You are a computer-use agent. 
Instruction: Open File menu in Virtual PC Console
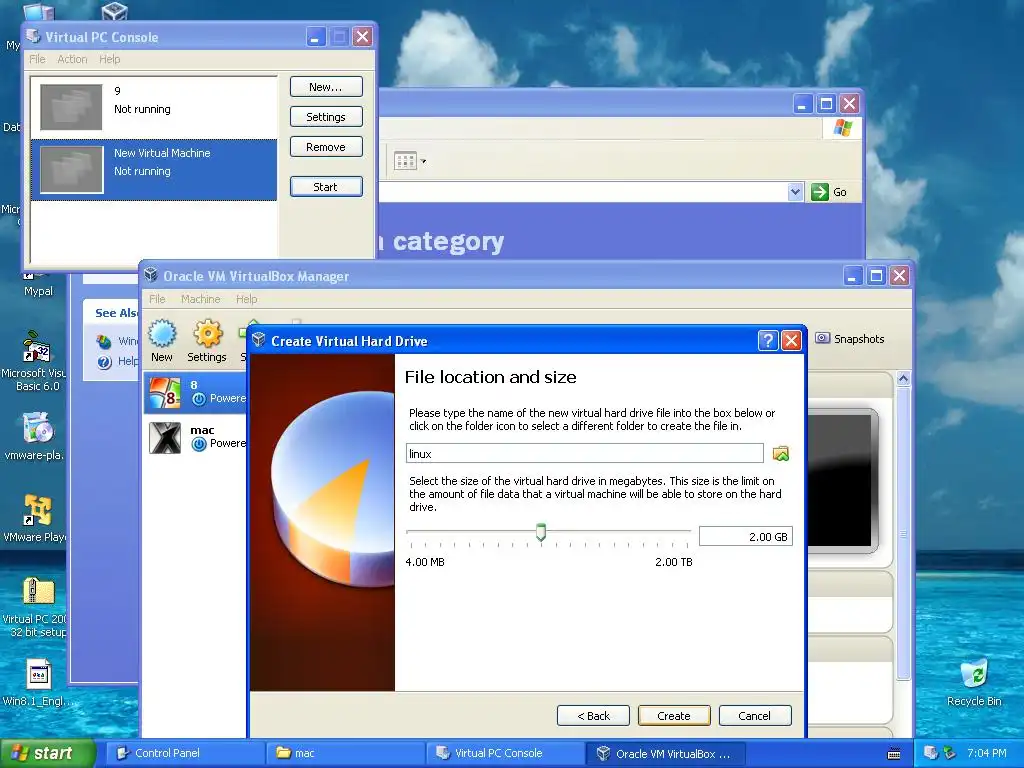coord(37,59)
